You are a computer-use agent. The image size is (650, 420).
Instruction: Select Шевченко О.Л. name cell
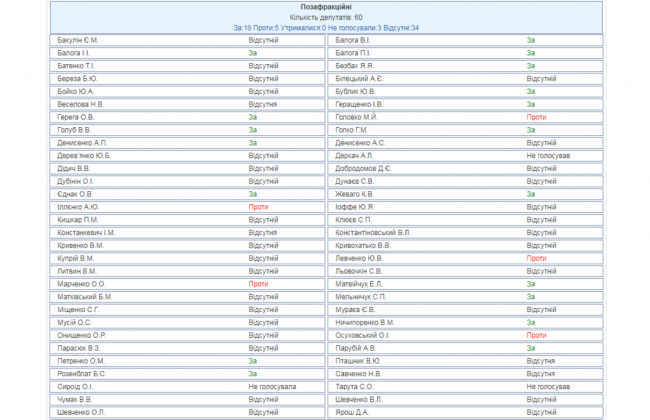point(81,411)
